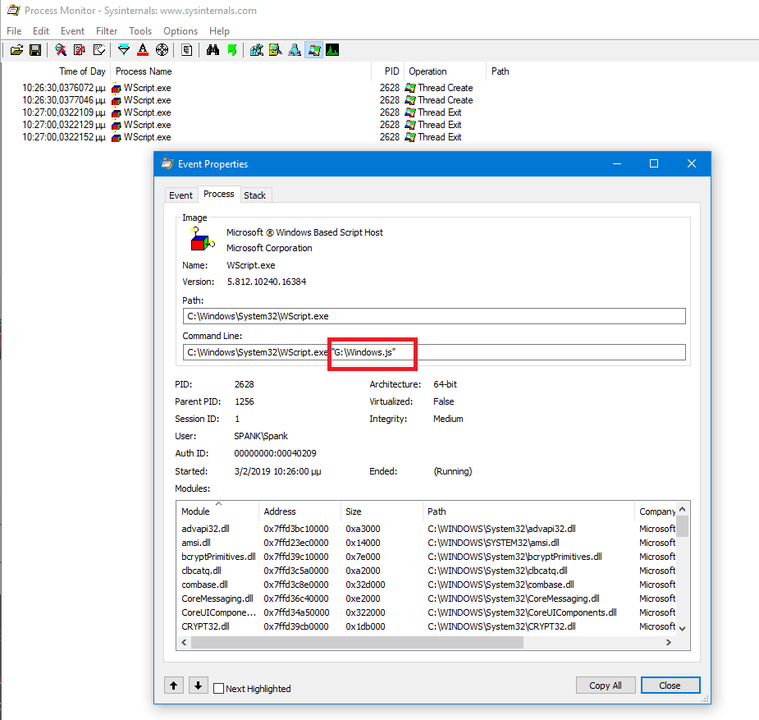Go to previous event with up arrow button

174,685
